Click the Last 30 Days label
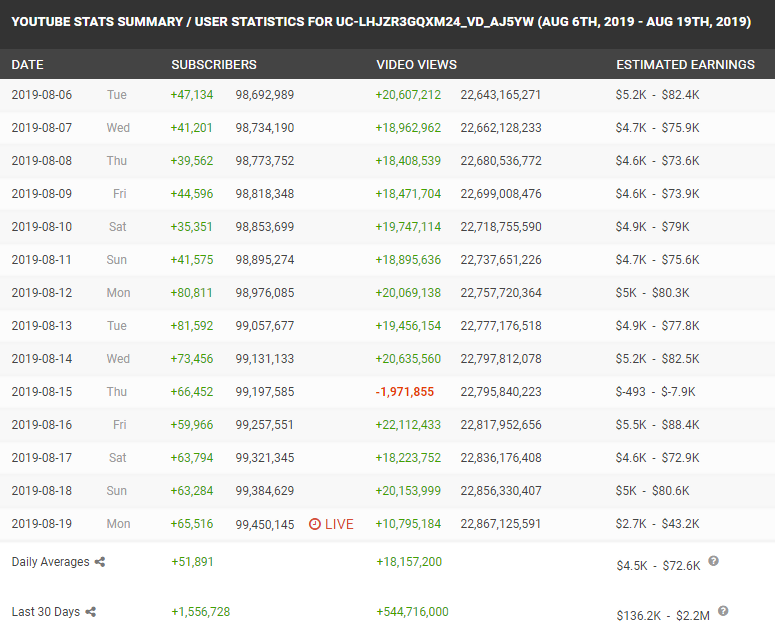The width and height of the screenshot is (775, 638). coord(45,612)
